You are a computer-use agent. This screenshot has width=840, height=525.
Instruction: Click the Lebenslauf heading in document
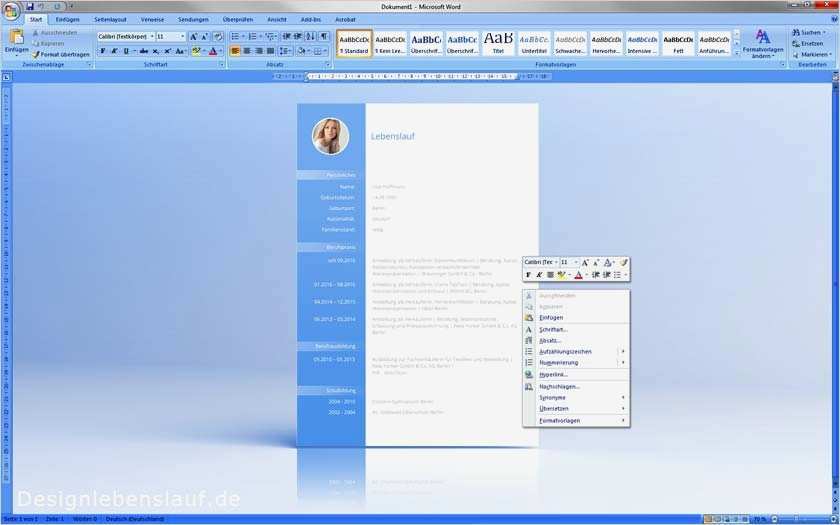pos(393,137)
